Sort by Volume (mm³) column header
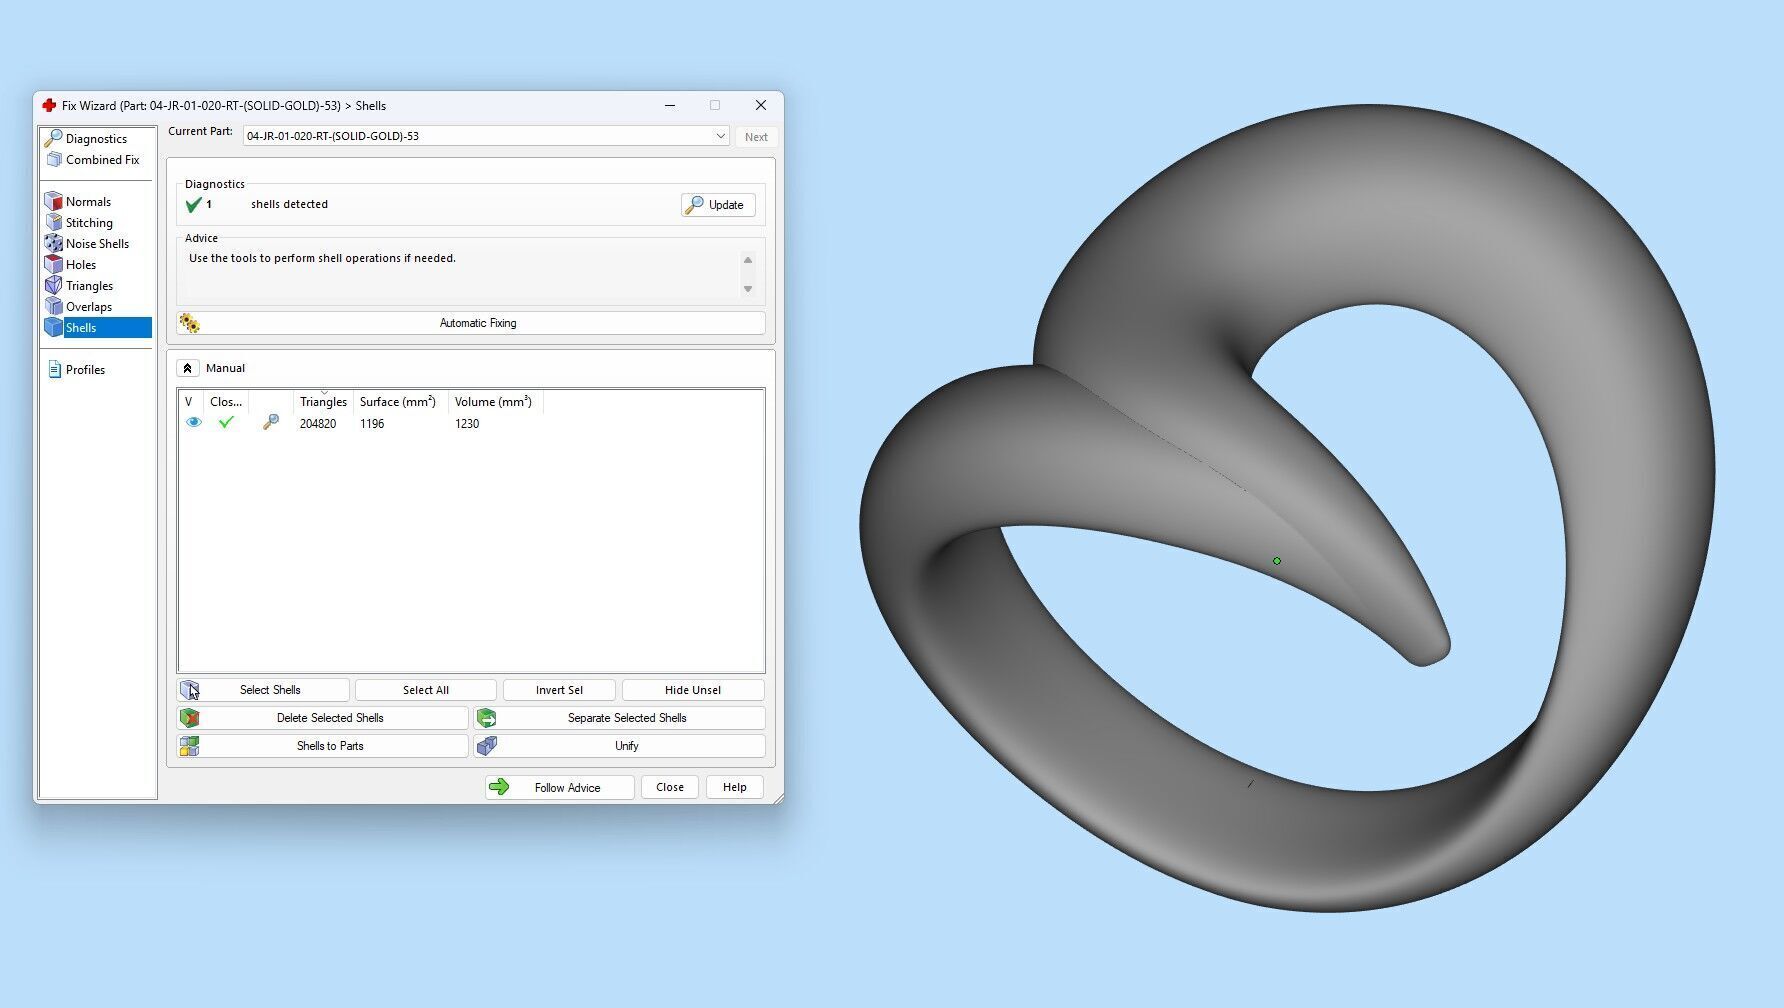The image size is (1784, 1008). click(x=494, y=402)
